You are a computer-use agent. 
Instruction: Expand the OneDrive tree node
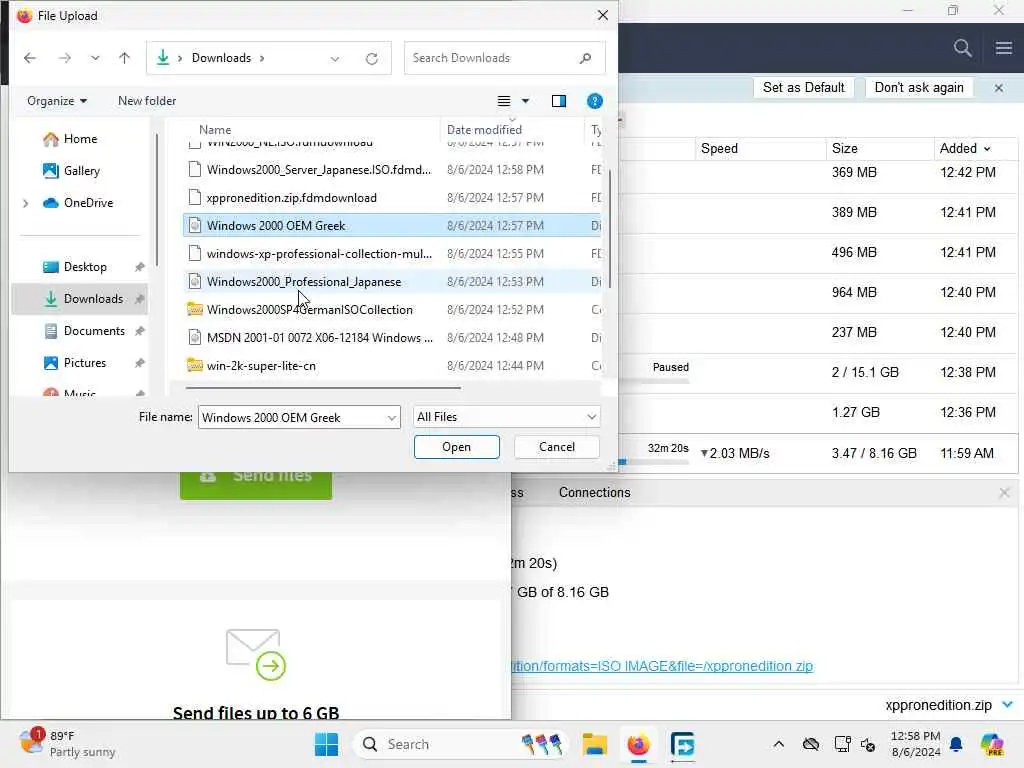point(25,203)
